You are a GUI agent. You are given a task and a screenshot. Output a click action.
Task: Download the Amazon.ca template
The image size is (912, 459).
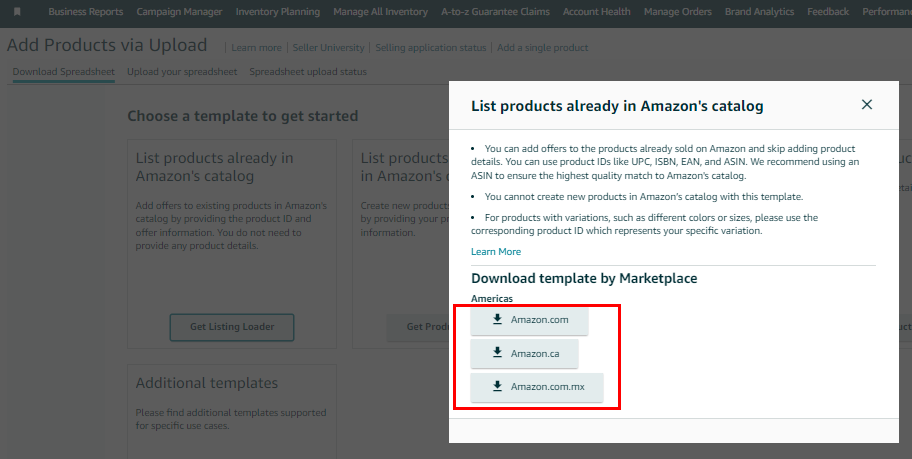click(x=525, y=354)
